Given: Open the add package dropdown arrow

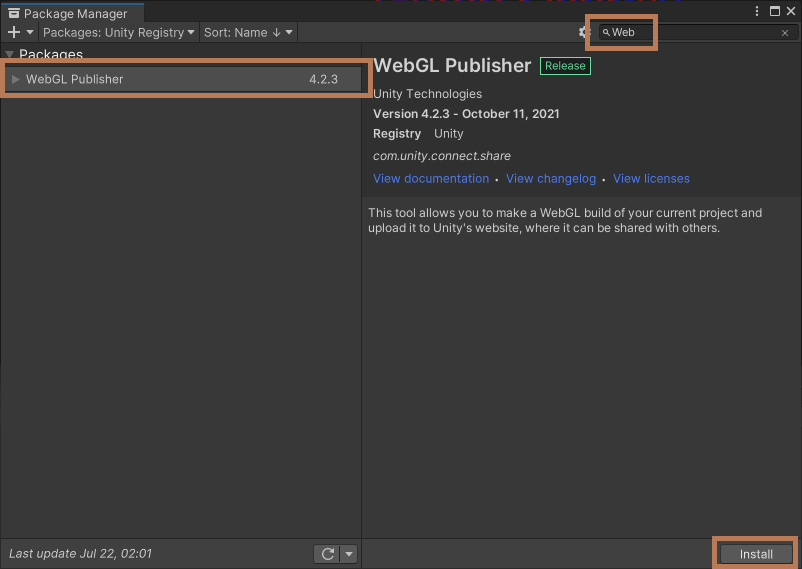Looking at the screenshot, I should (x=30, y=32).
